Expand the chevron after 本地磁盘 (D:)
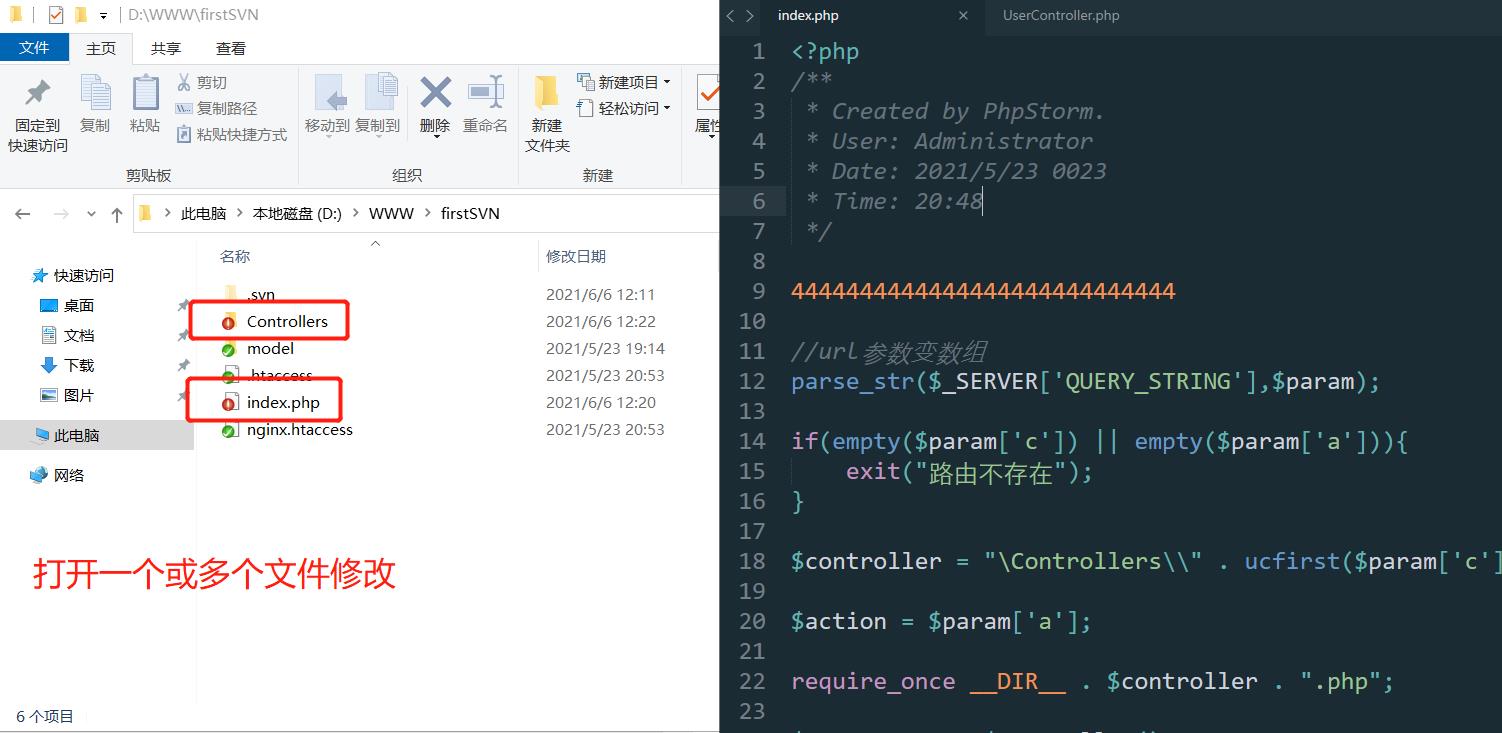This screenshot has height=733, width=1502. pyautogui.click(x=355, y=214)
